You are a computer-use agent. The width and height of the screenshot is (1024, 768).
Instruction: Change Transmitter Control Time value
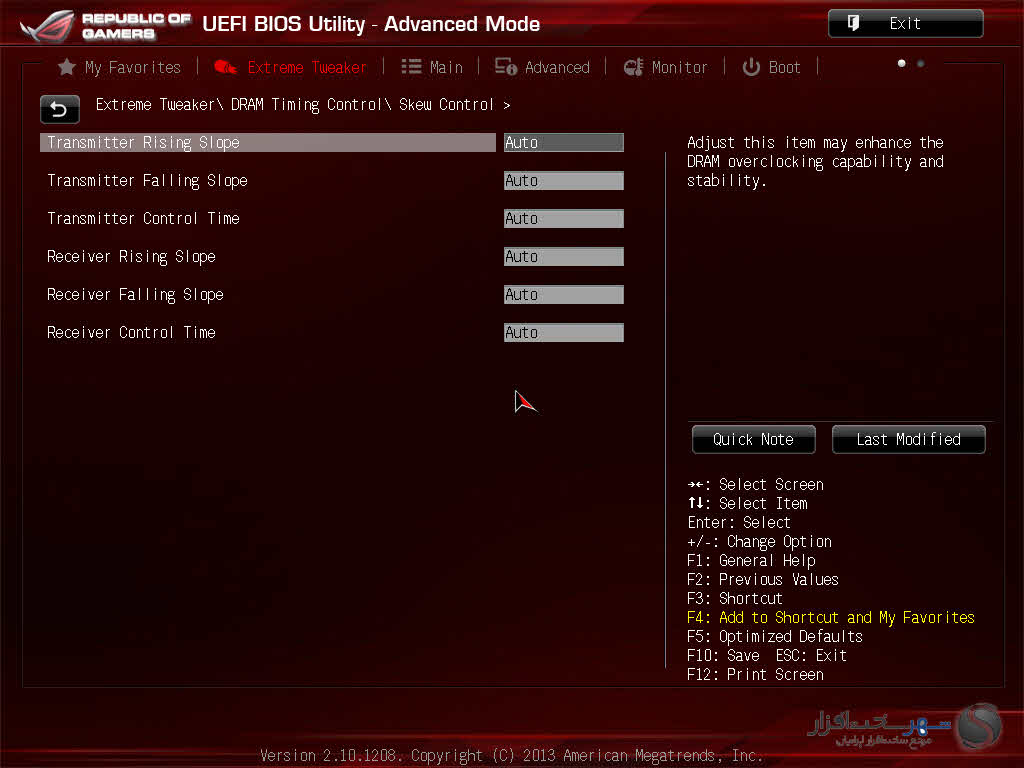pos(563,219)
